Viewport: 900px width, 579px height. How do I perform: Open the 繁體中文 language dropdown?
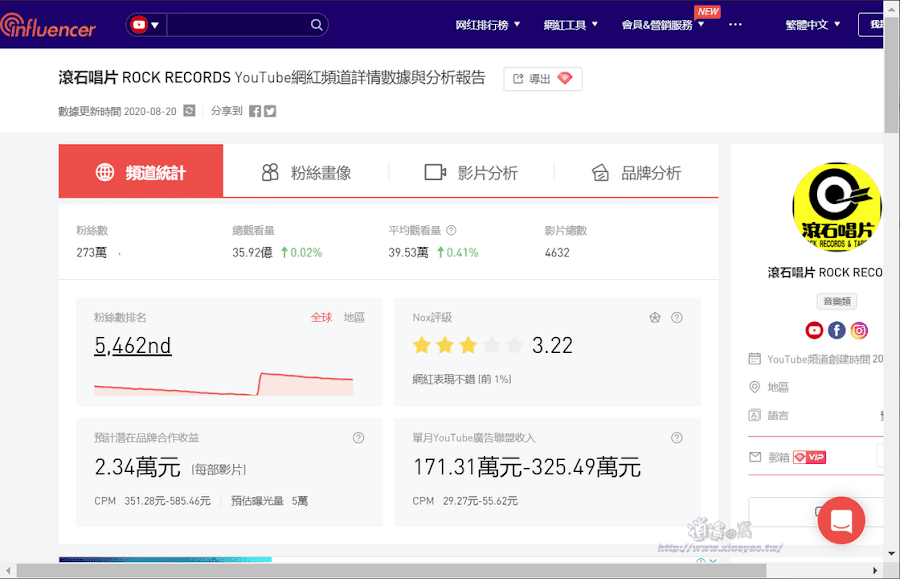[x=813, y=25]
